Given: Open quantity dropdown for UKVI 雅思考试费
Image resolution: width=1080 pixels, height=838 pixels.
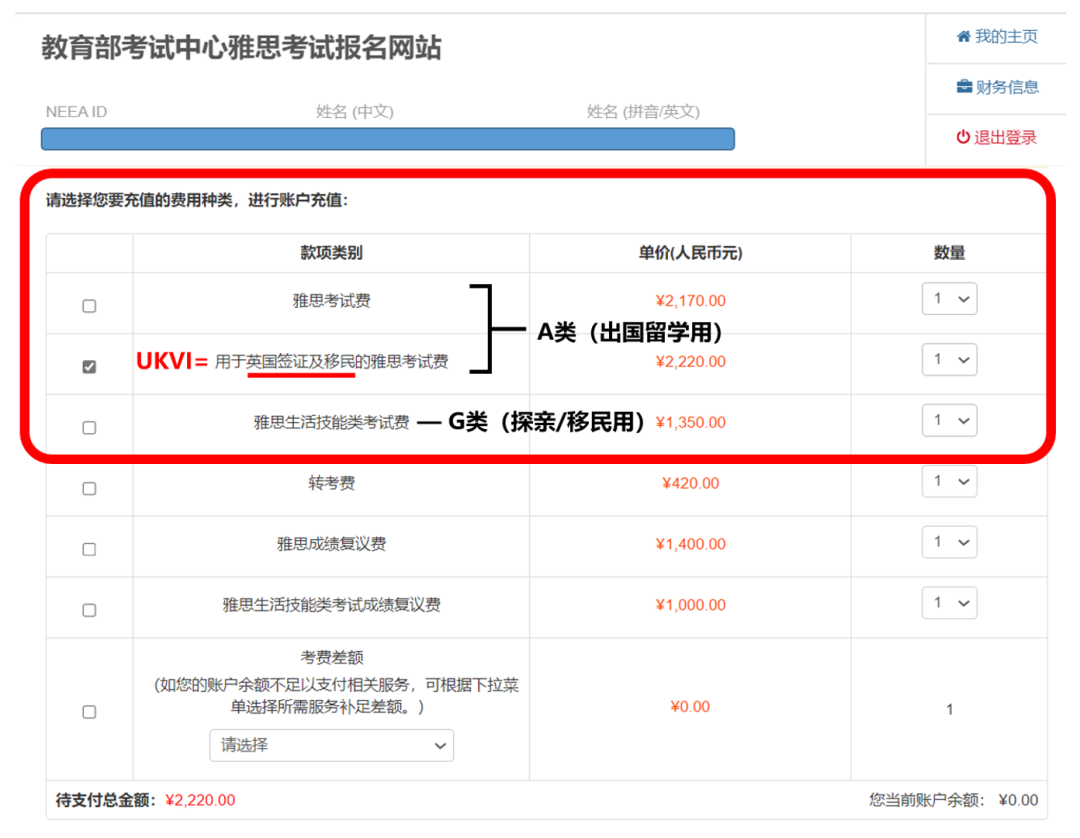Looking at the screenshot, I should point(948,359).
